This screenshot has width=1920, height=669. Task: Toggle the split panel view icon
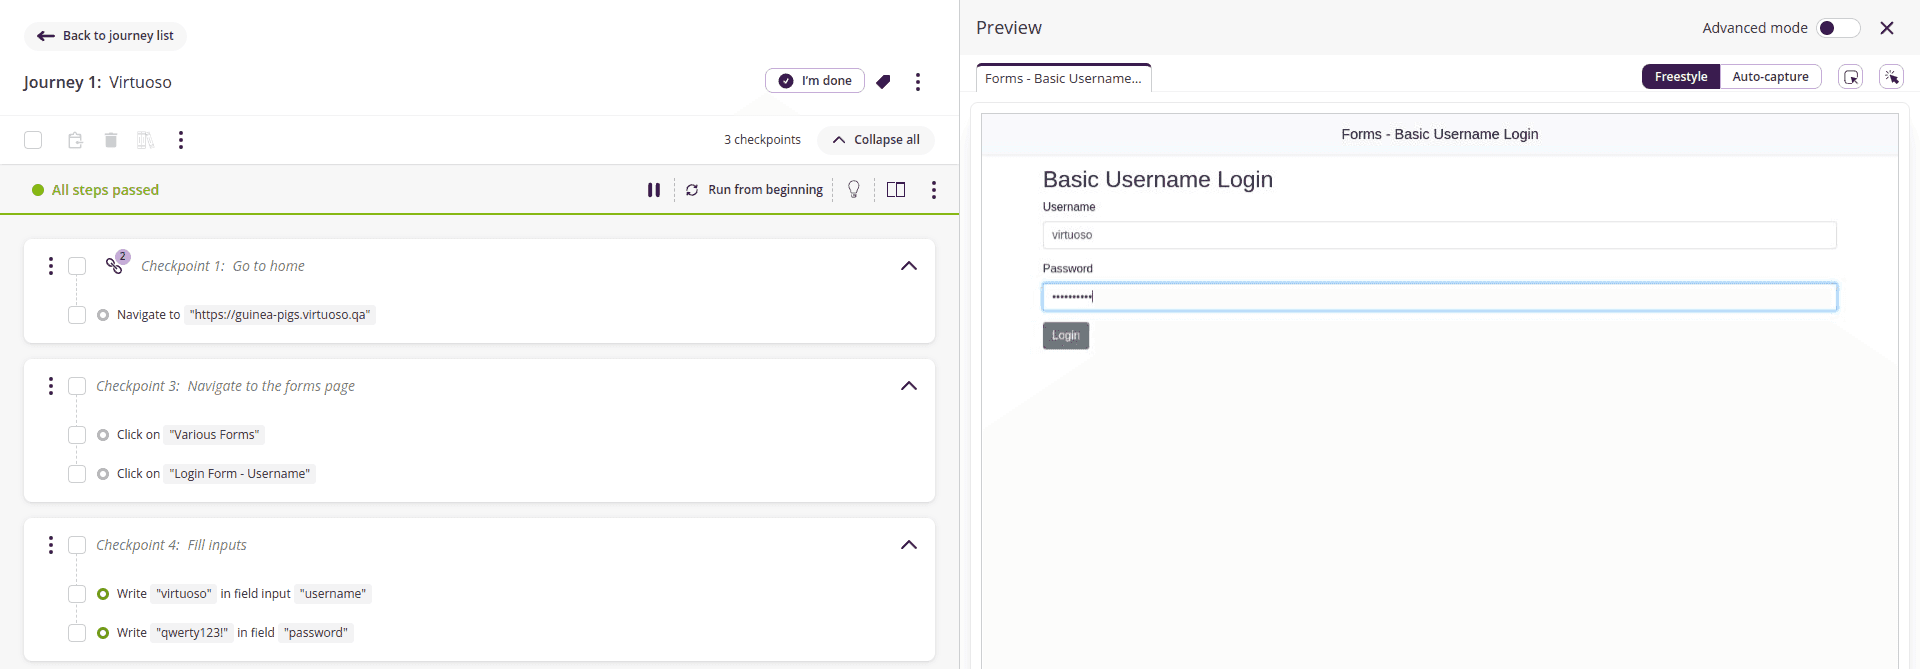(896, 190)
